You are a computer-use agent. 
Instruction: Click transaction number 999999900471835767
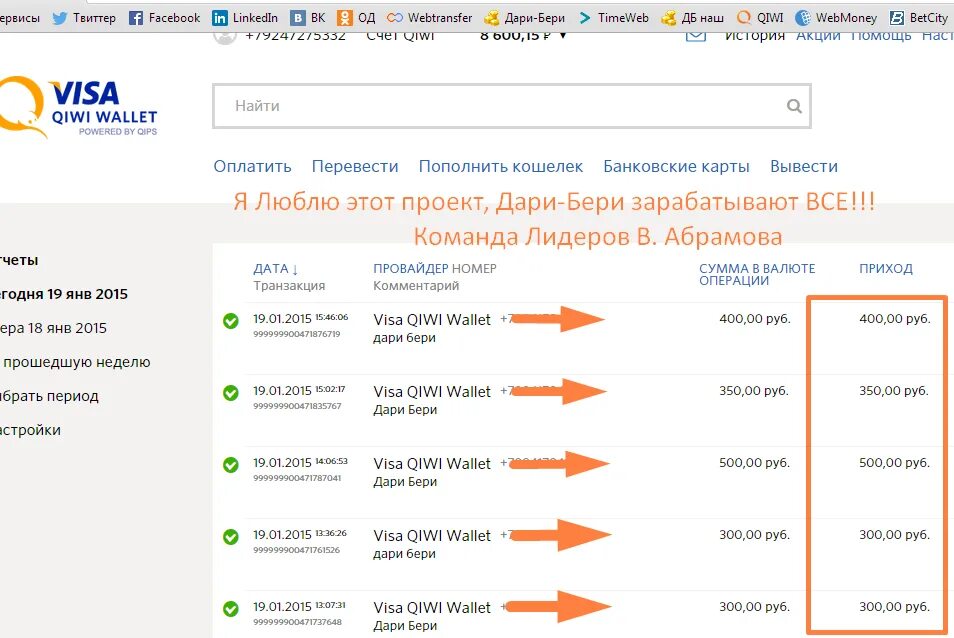[x=298, y=406]
